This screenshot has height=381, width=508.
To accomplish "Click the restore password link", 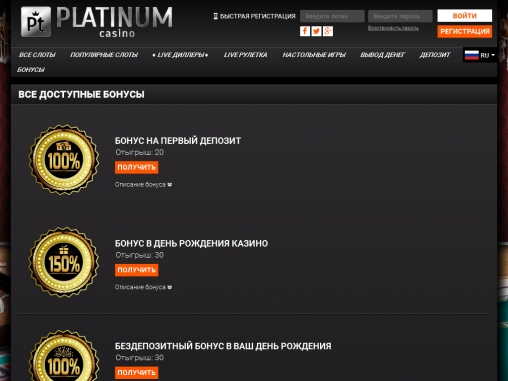I will (x=393, y=28).
